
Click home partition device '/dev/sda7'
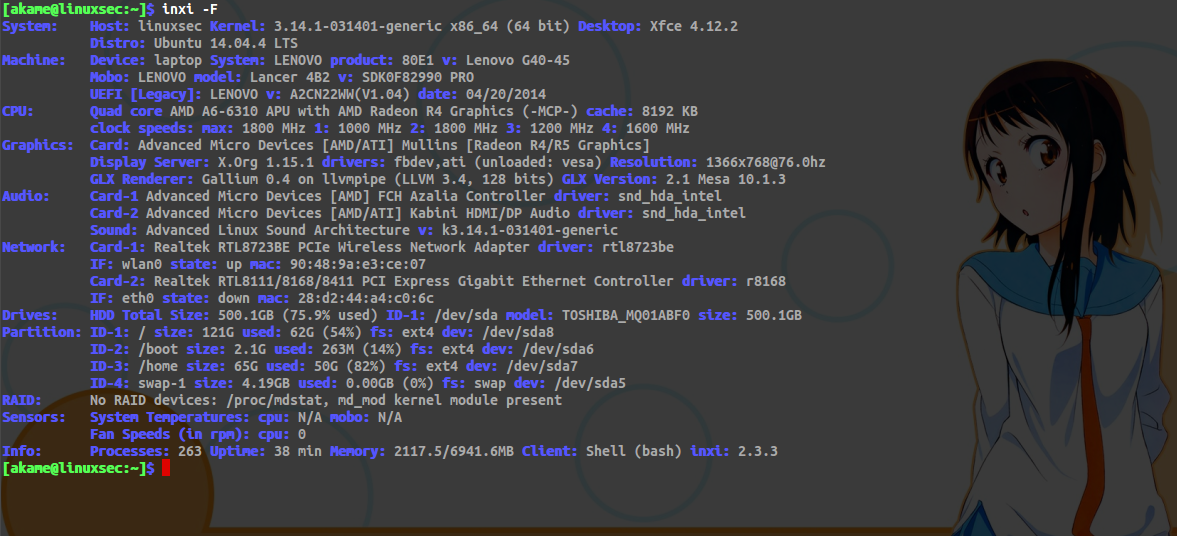tap(543, 366)
